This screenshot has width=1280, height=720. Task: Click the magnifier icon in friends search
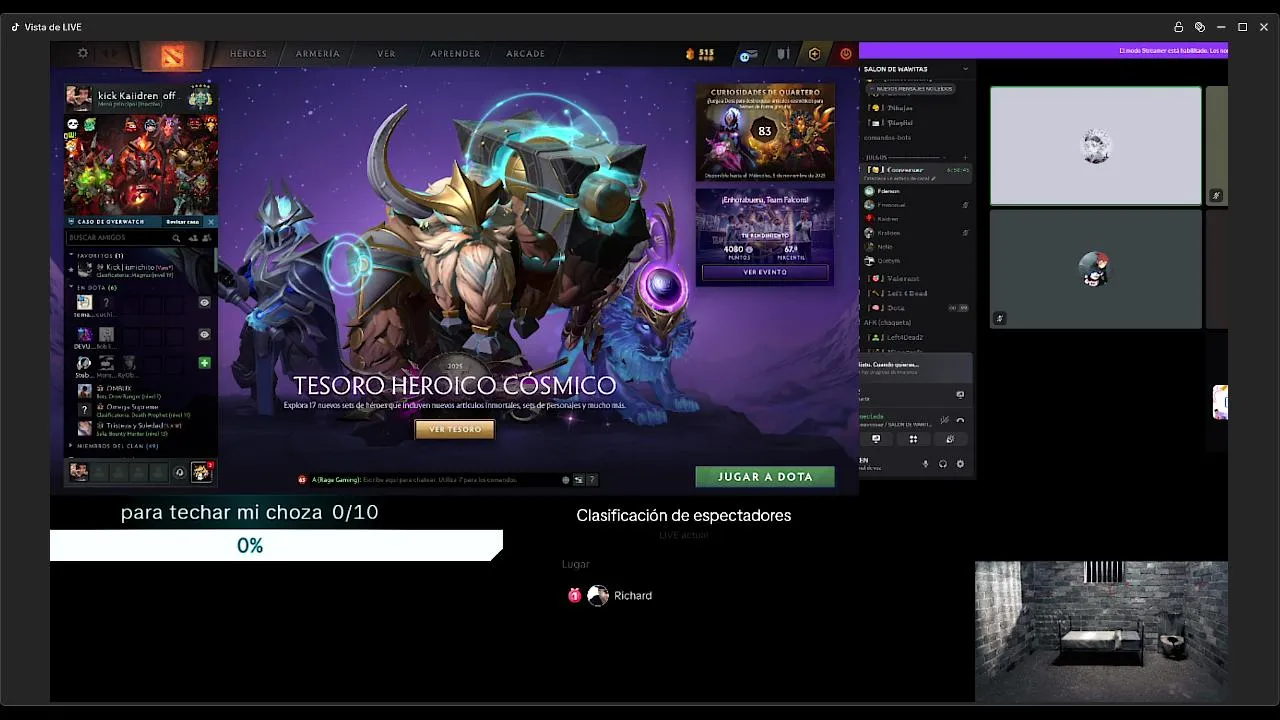tap(176, 238)
